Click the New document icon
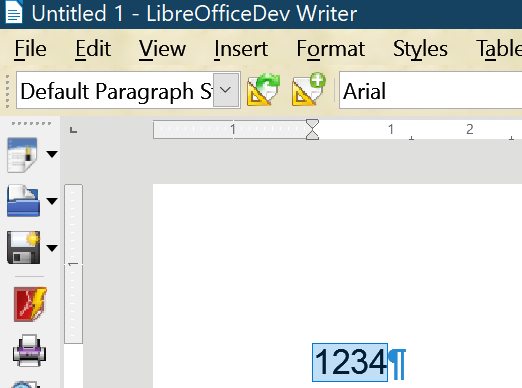The image size is (522, 388). coord(22,155)
